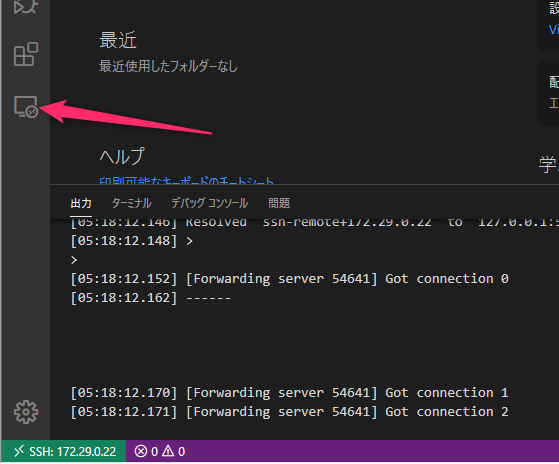Switch to the ターミナル panel tab

pyautogui.click(x=132, y=203)
